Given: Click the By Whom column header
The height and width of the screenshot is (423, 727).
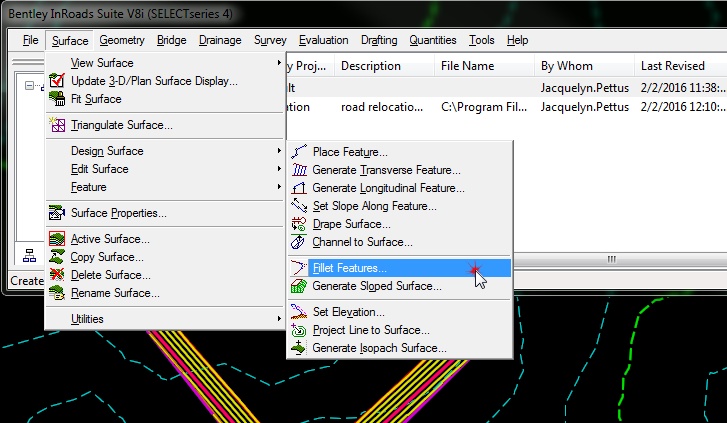Looking at the screenshot, I should 584,66.
